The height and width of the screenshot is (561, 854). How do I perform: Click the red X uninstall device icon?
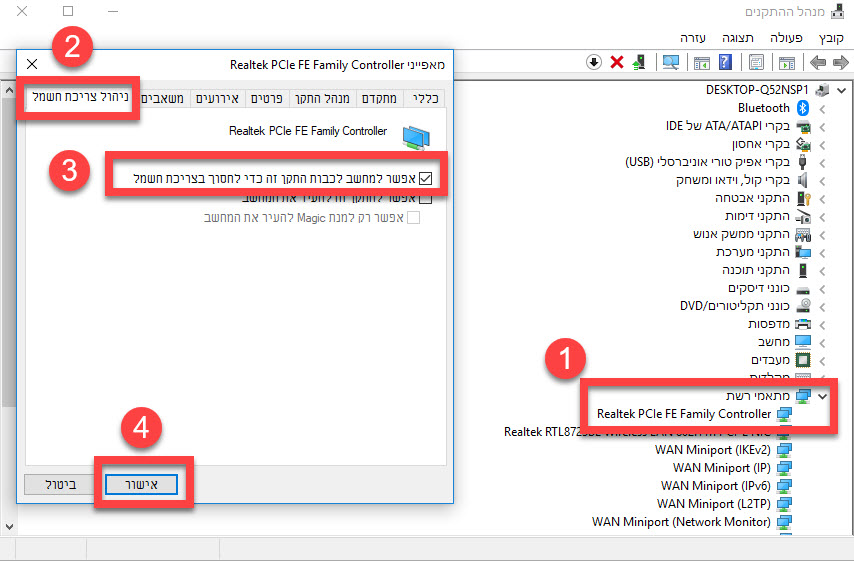pyautogui.click(x=617, y=62)
